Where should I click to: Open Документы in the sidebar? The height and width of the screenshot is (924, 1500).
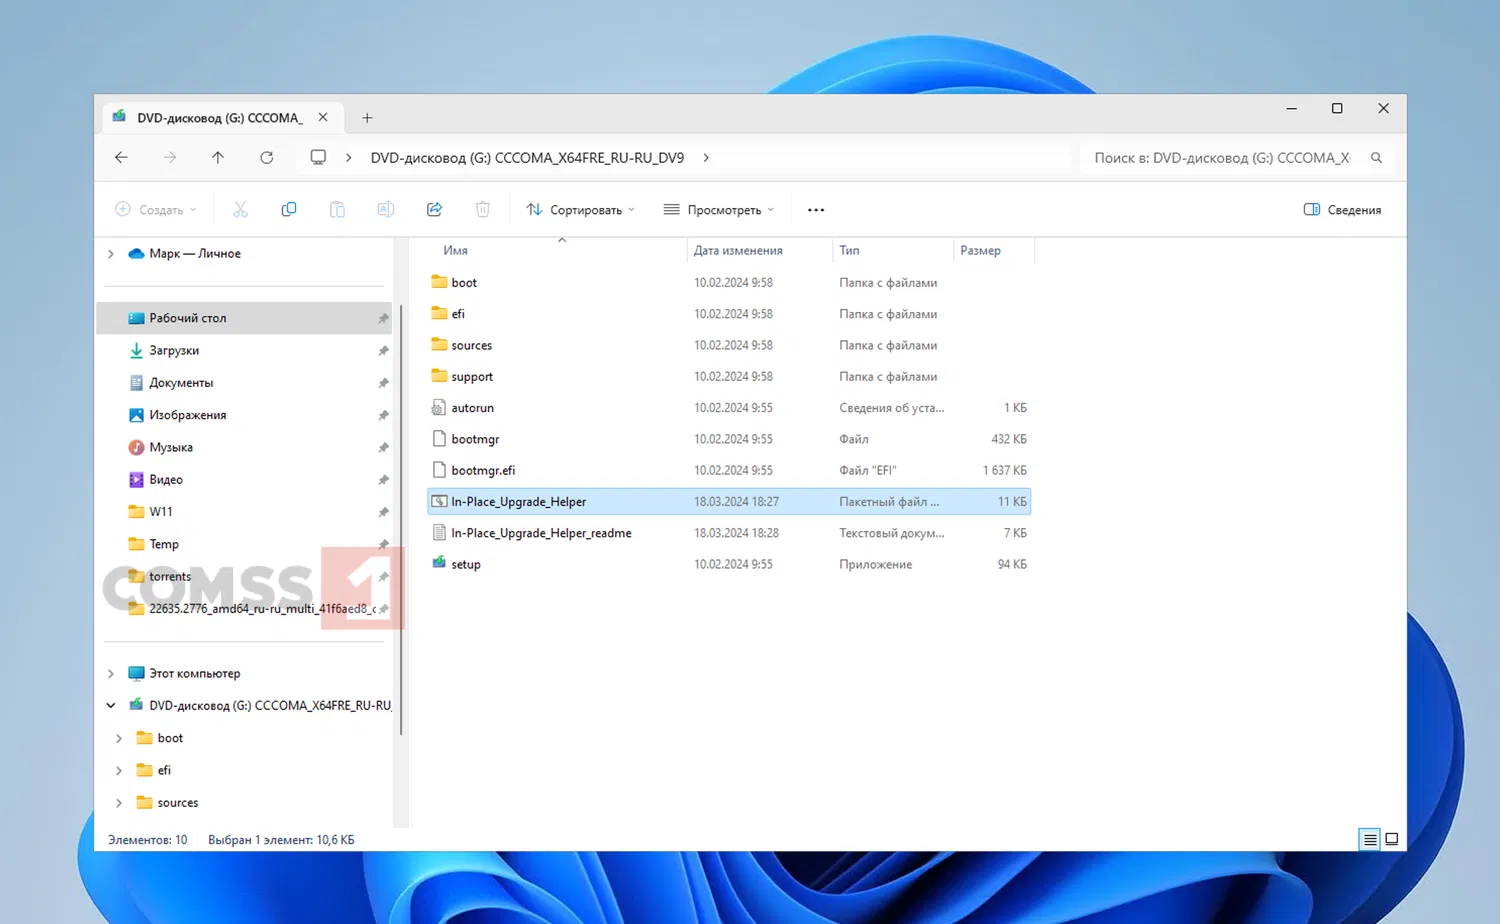click(244, 383)
